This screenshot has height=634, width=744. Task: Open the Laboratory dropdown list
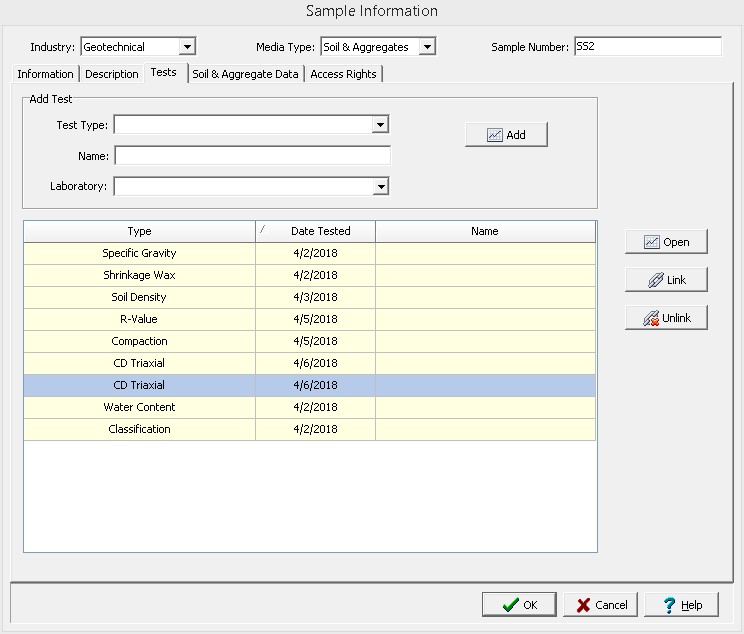(380, 186)
